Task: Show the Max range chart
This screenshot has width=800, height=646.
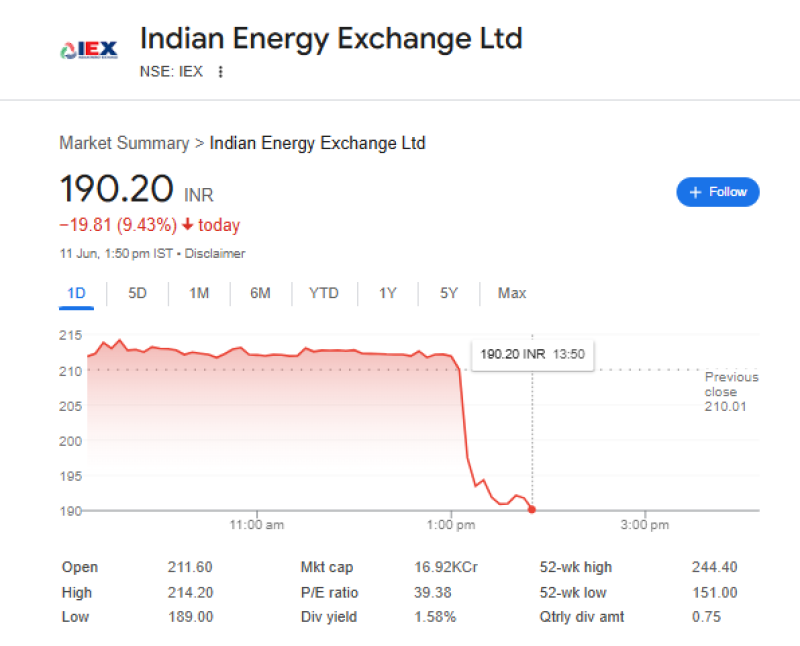Action: [x=512, y=293]
